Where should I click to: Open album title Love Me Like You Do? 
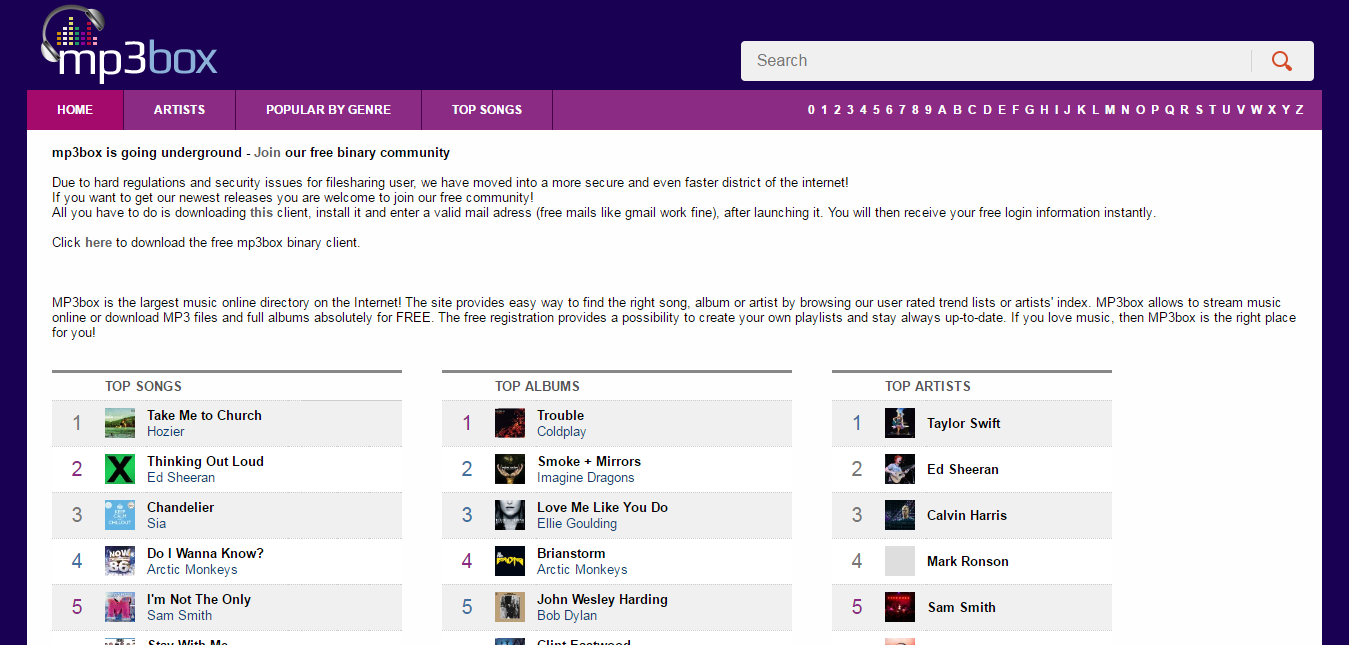[x=602, y=507]
